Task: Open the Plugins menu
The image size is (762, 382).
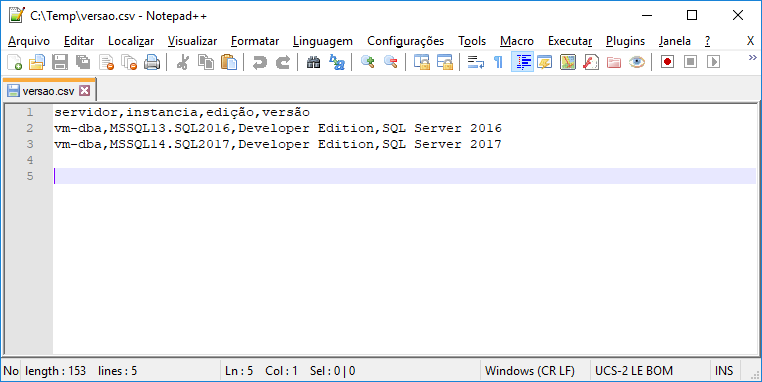Action: pos(625,41)
